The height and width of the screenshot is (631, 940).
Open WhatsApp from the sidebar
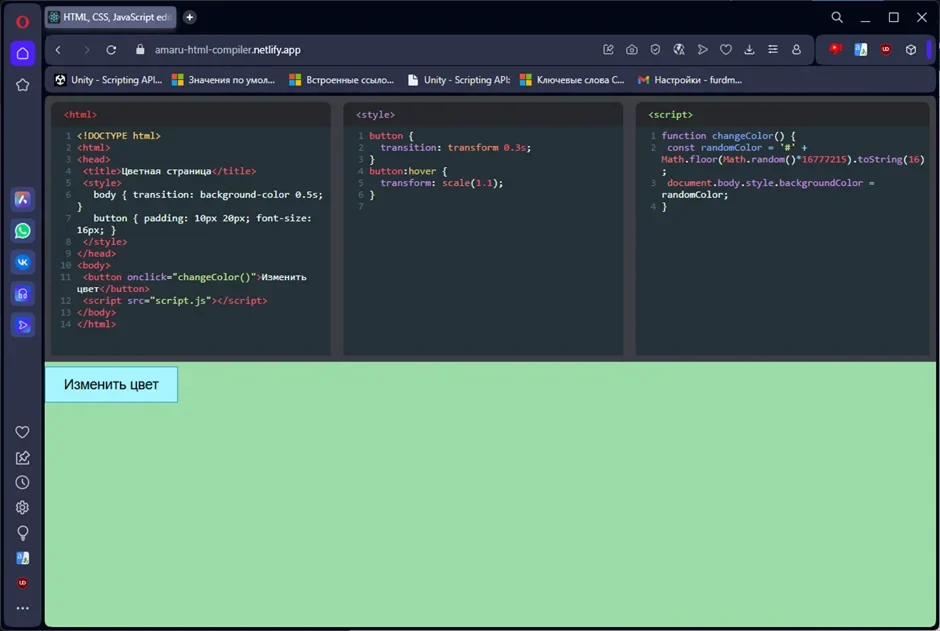click(23, 231)
